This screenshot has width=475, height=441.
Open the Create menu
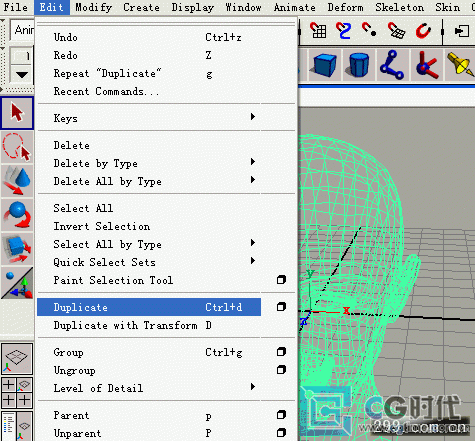point(141,7)
